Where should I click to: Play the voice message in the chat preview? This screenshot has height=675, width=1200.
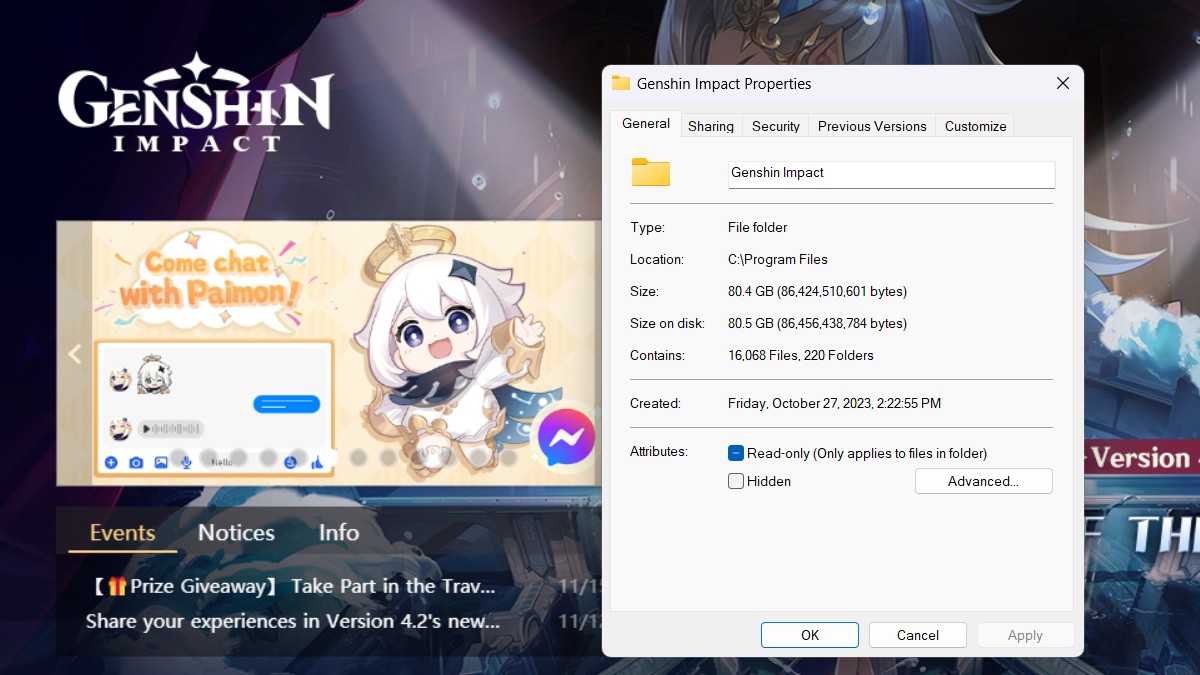[146, 430]
